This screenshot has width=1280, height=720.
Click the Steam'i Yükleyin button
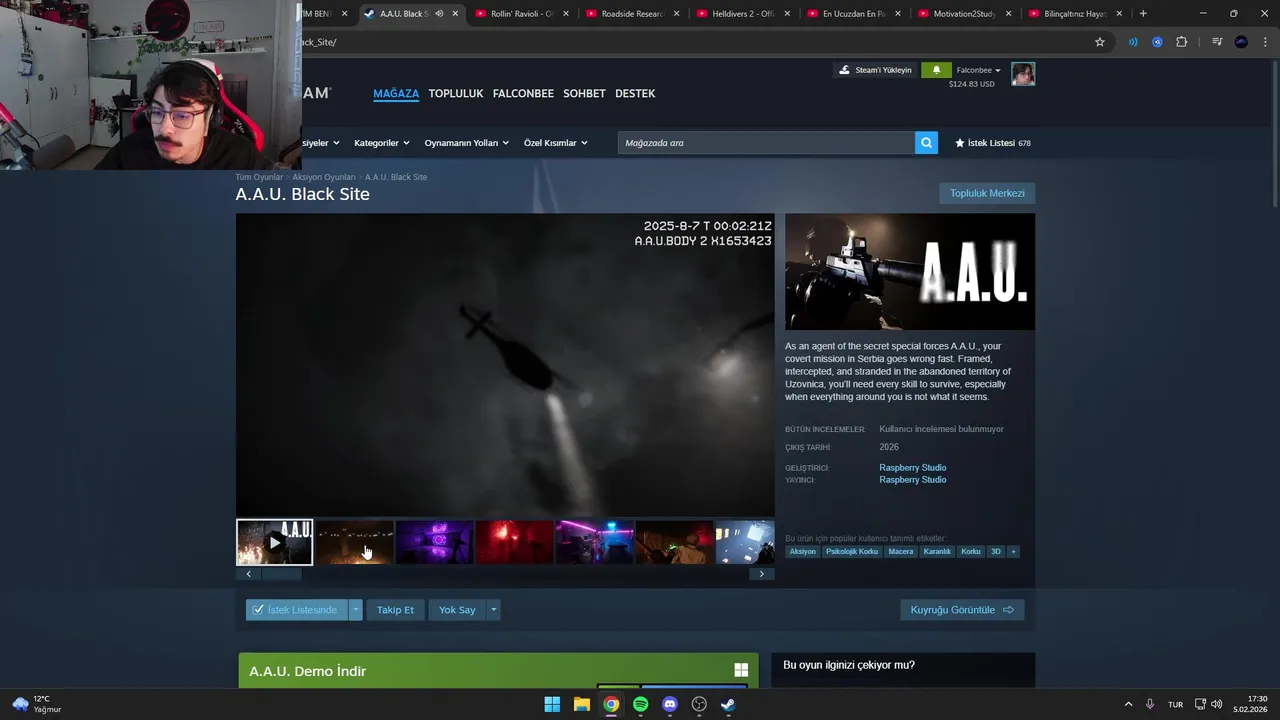[876, 70]
